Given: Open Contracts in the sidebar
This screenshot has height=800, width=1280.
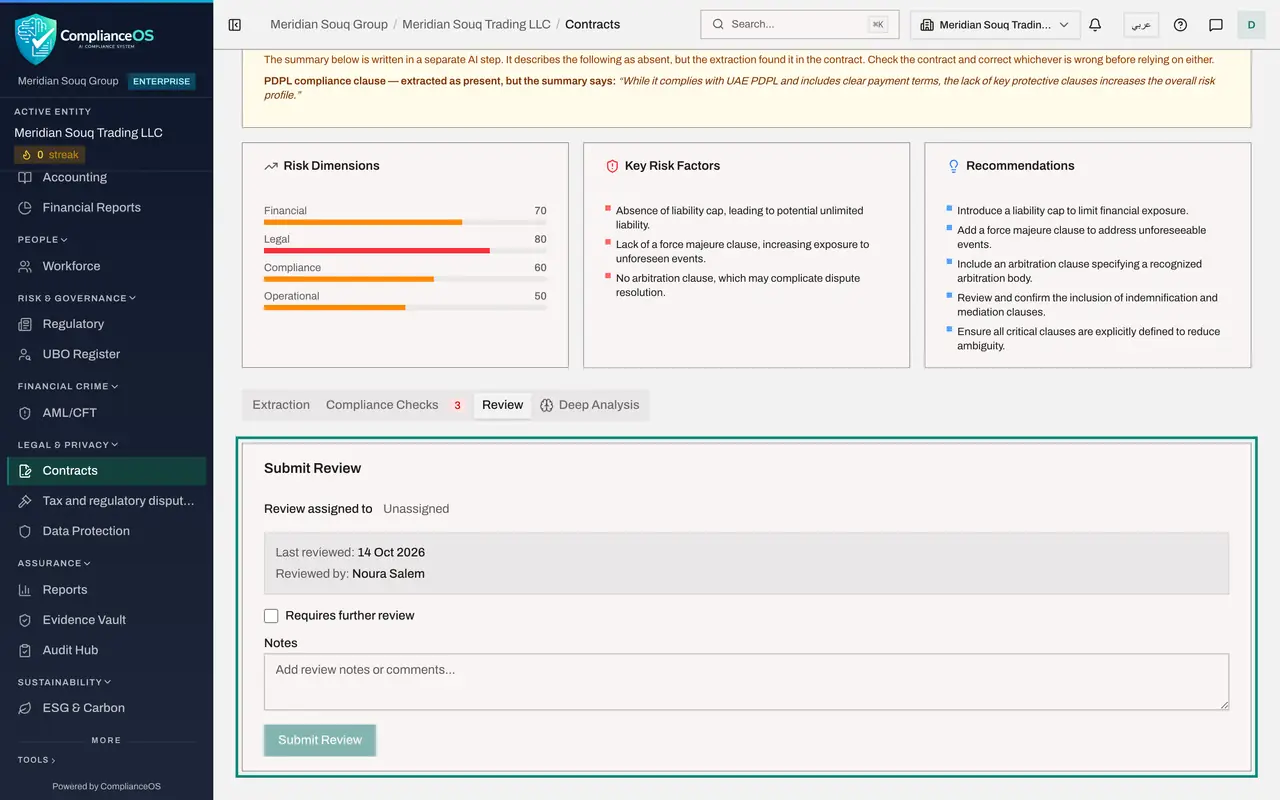Looking at the screenshot, I should tap(107, 471).
